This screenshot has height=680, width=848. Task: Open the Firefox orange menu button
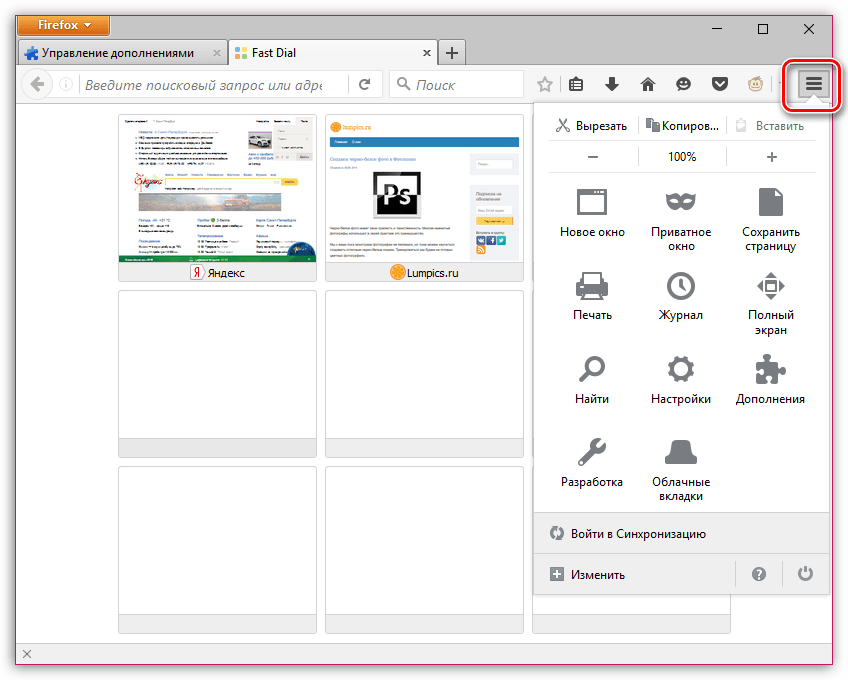point(63,25)
